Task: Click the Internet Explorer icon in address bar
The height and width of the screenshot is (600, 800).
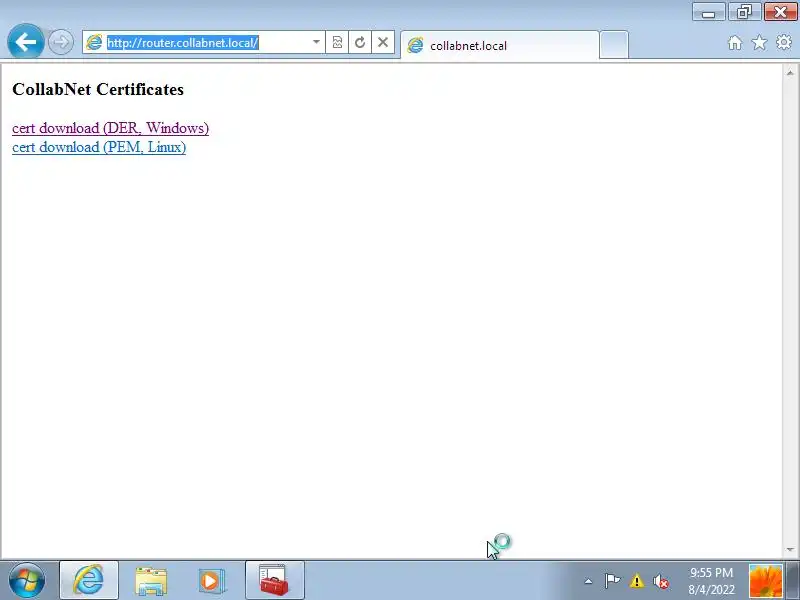Action: 94,42
